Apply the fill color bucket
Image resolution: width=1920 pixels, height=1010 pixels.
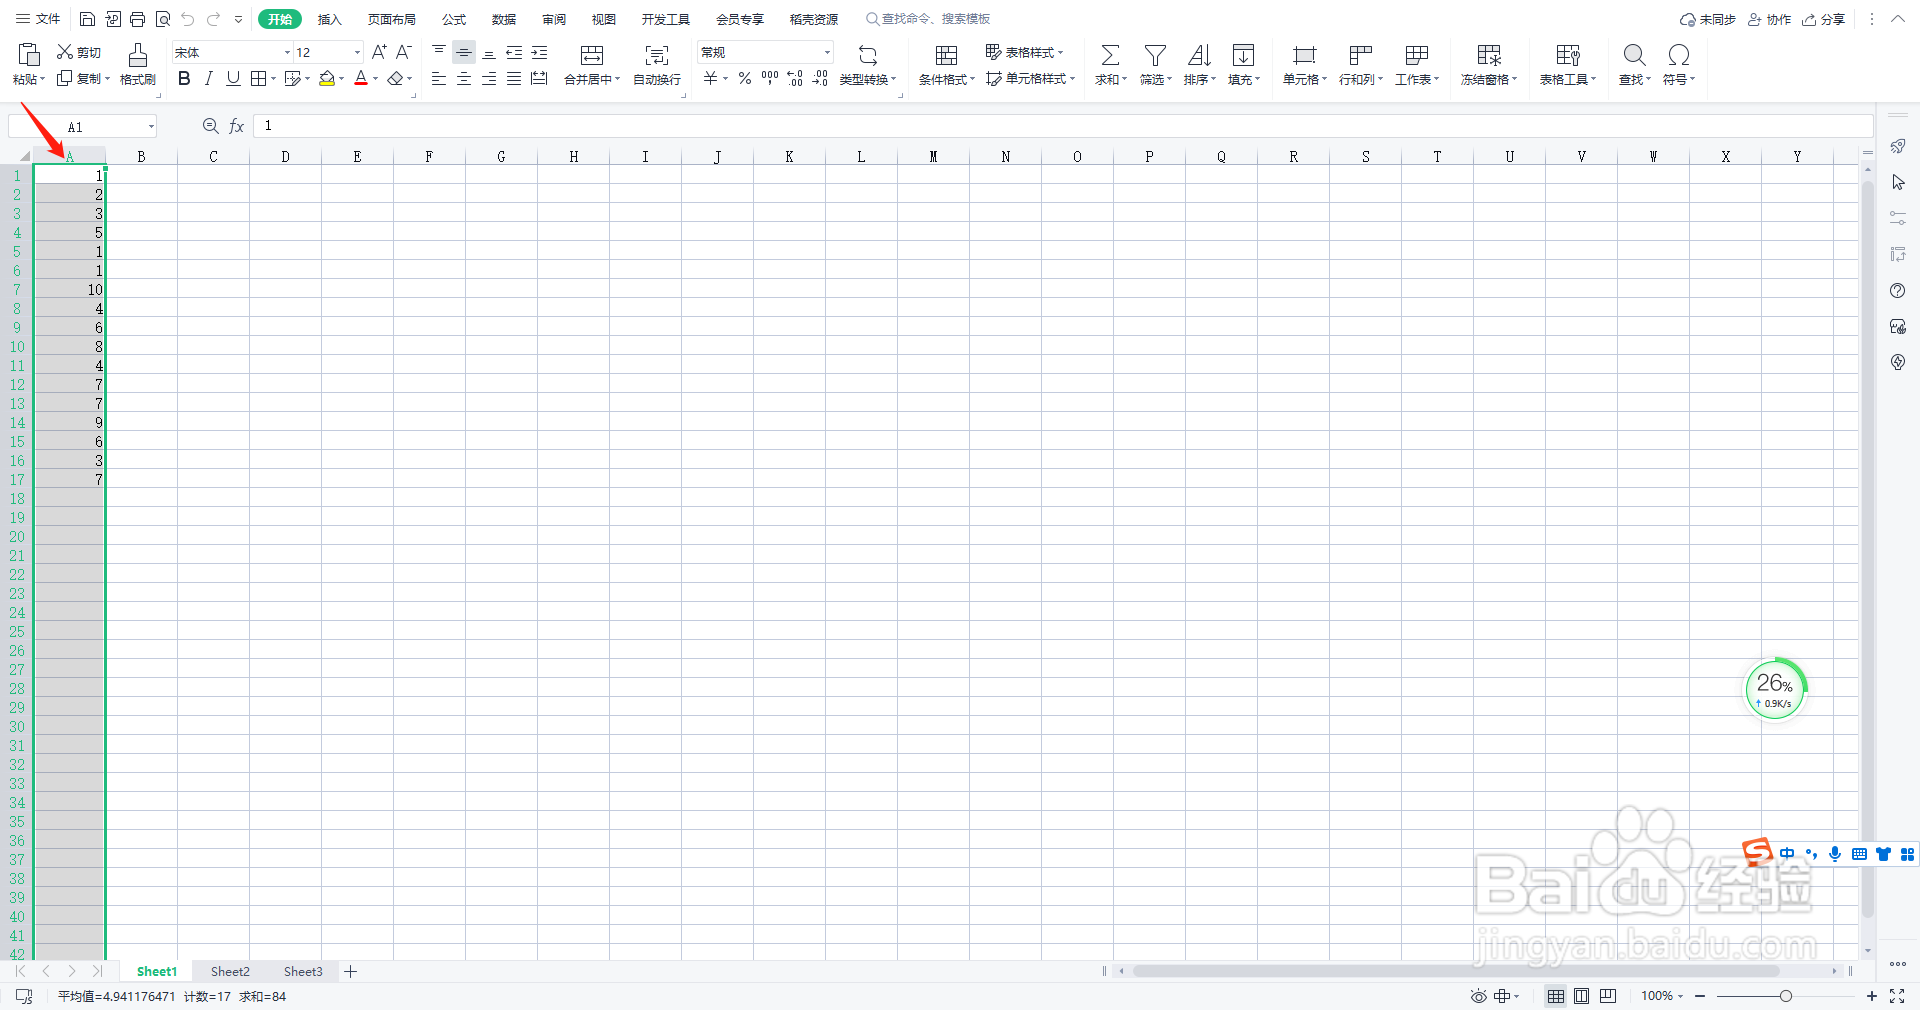click(327, 78)
